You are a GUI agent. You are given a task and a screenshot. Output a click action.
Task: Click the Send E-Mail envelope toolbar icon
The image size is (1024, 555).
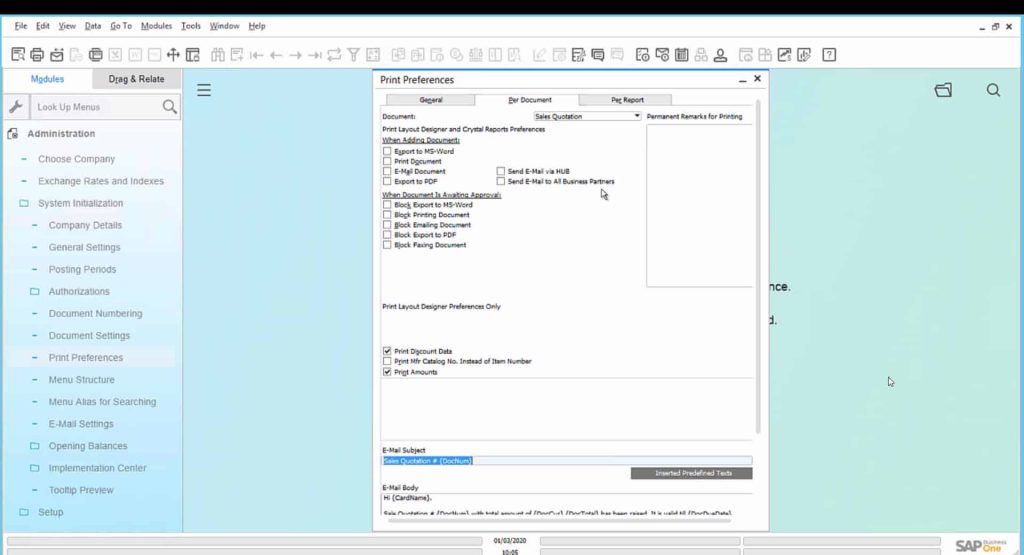tap(57, 55)
